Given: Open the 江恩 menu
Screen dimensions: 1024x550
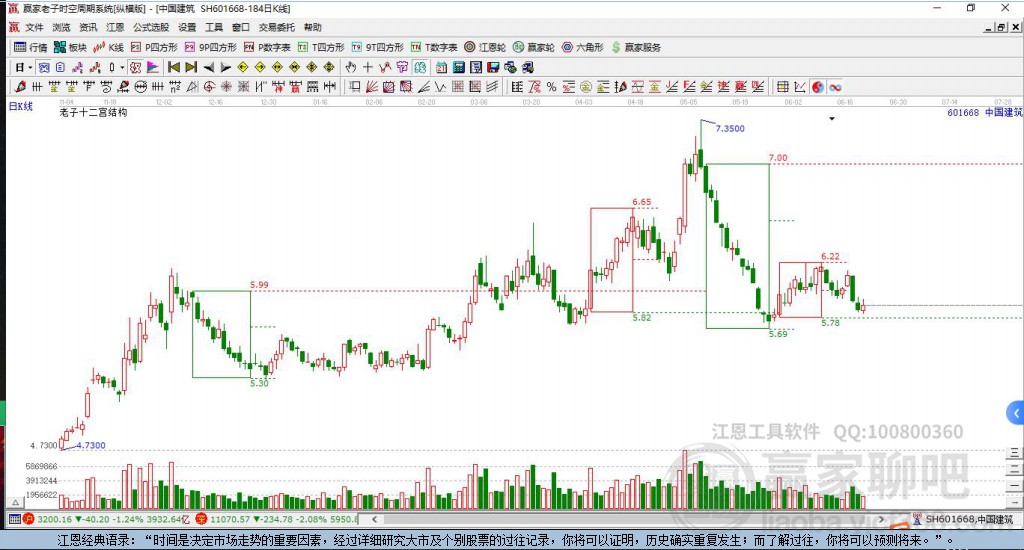Looking at the screenshot, I should [115, 27].
